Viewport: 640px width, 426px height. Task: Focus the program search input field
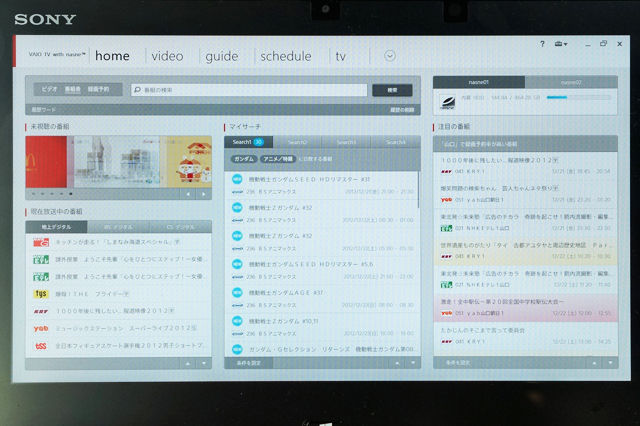pyautogui.click(x=249, y=90)
